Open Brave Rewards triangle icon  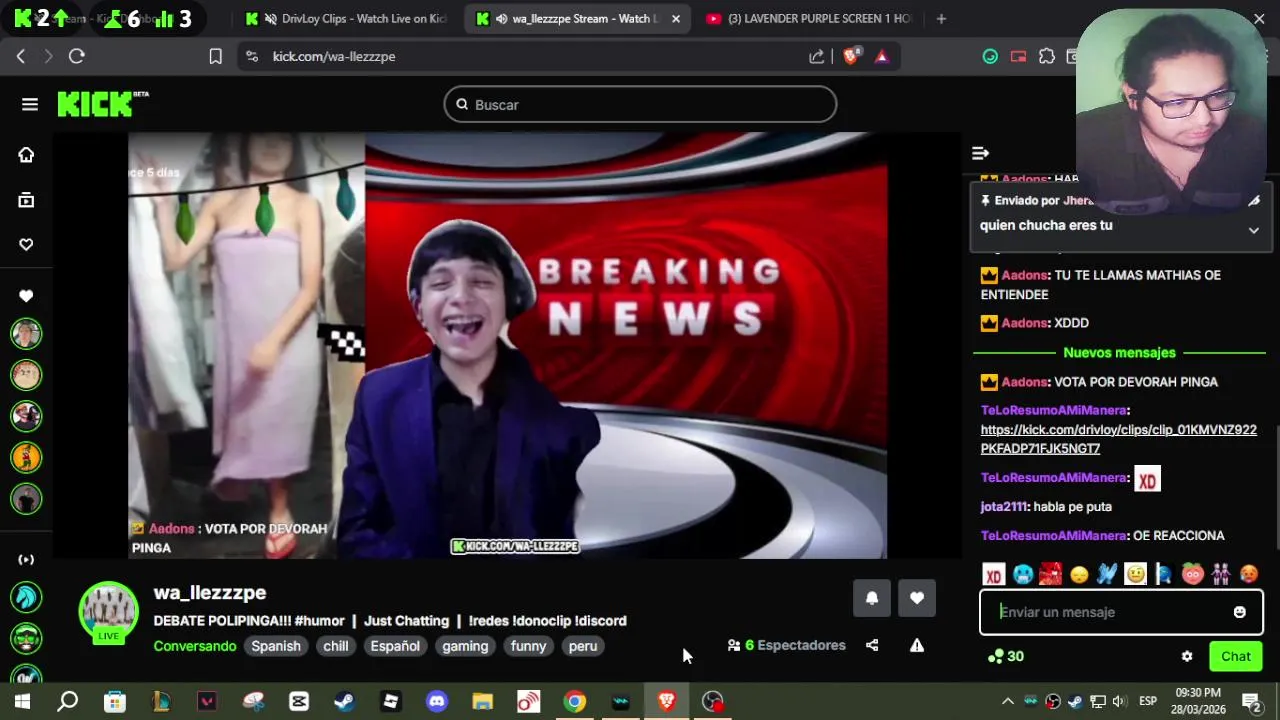(881, 56)
